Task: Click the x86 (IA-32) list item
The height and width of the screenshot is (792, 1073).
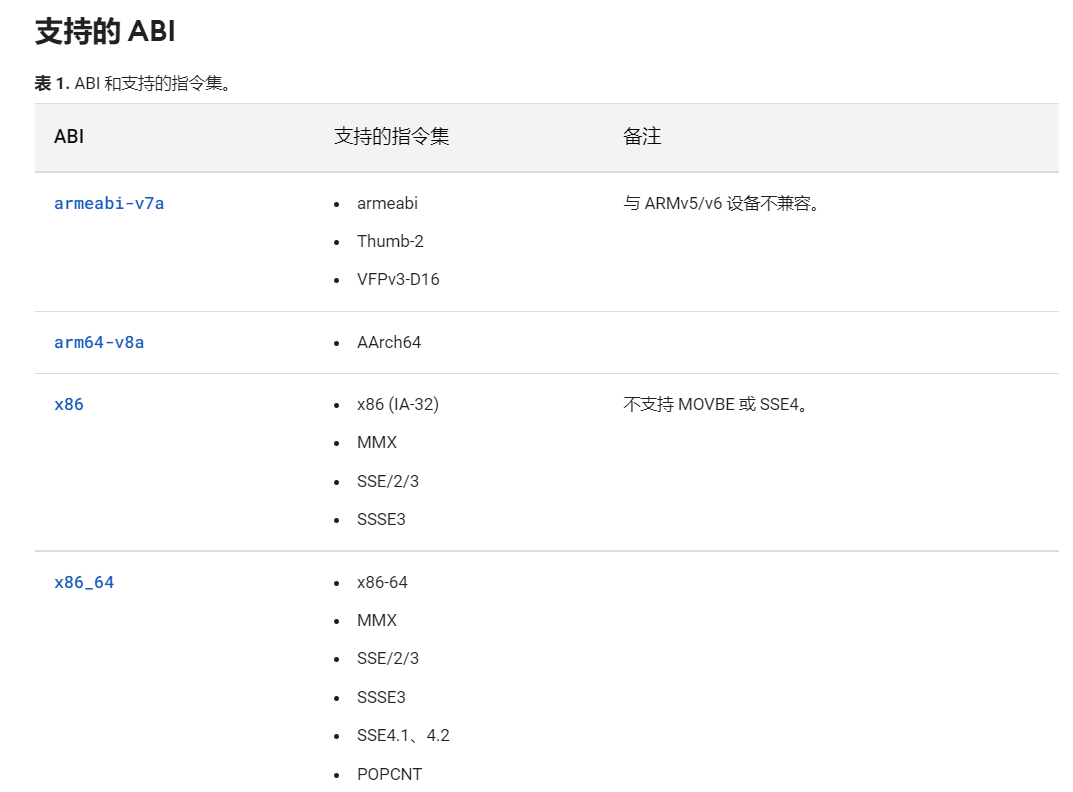Action: tap(398, 405)
